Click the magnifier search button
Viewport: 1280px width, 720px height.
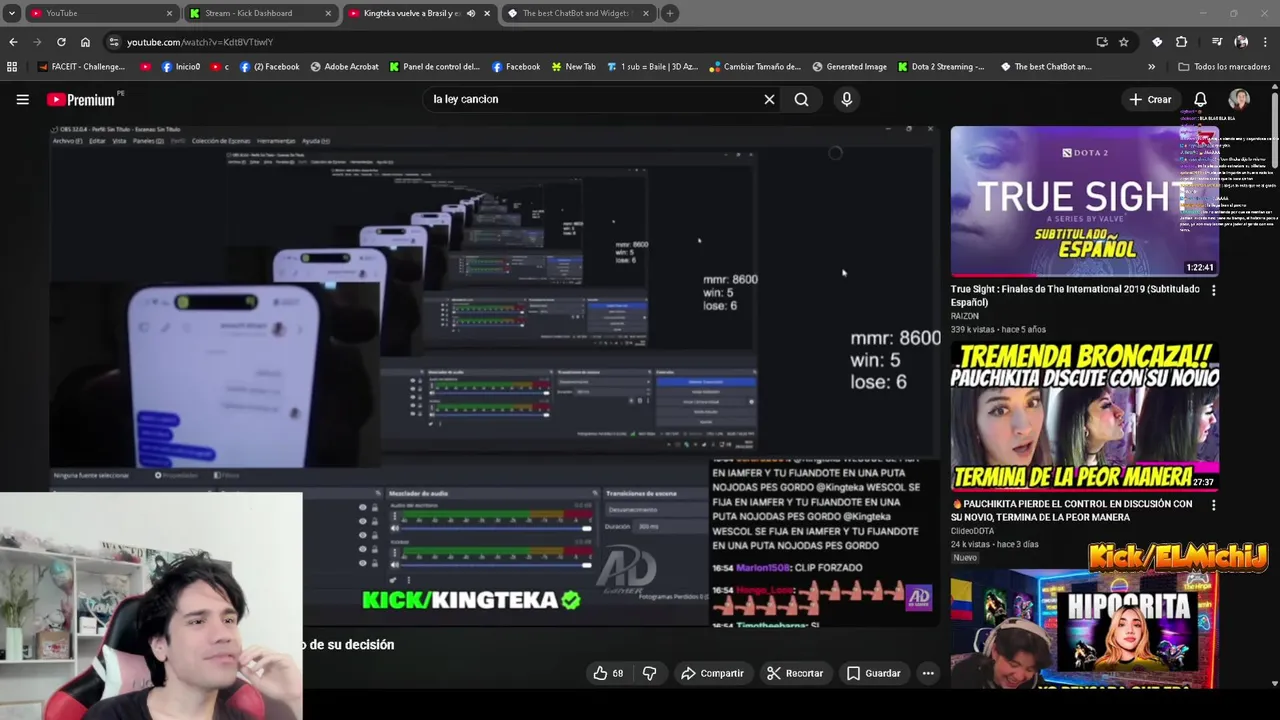[801, 99]
